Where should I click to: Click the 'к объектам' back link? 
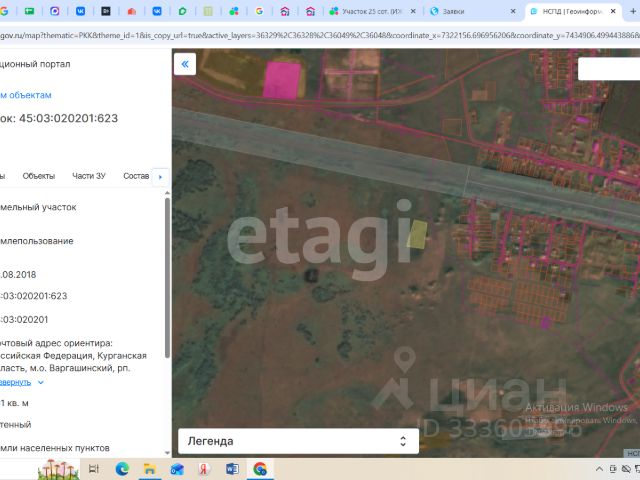click(26, 95)
